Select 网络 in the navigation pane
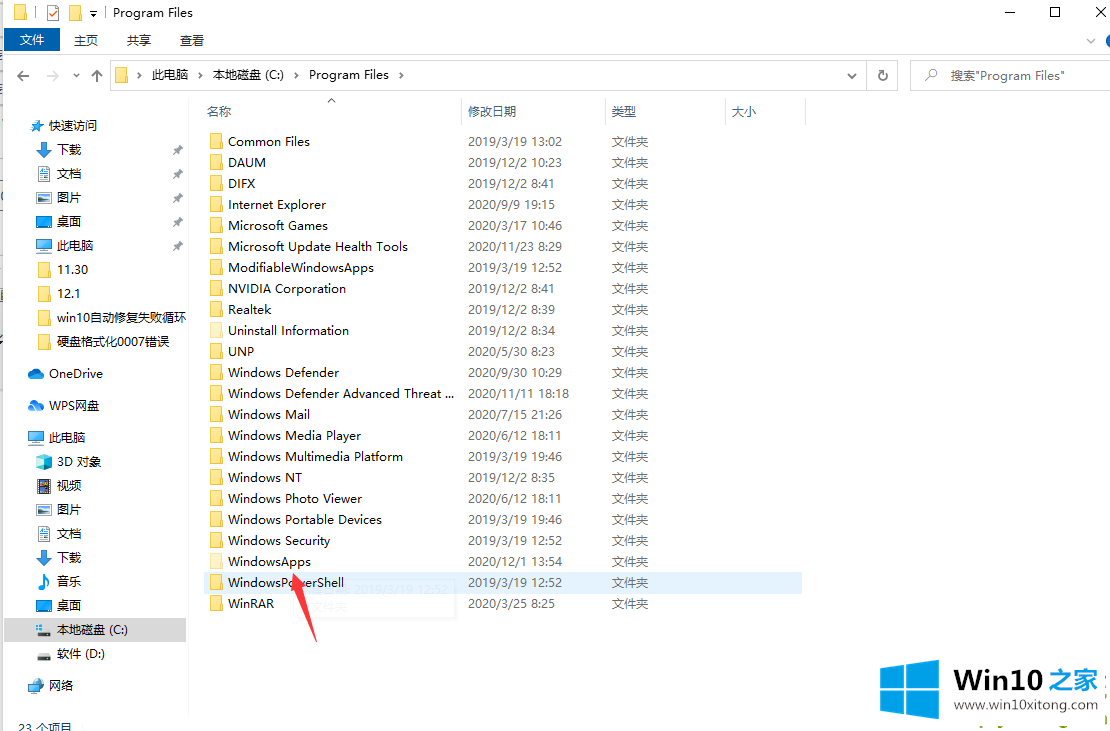 tap(61, 686)
